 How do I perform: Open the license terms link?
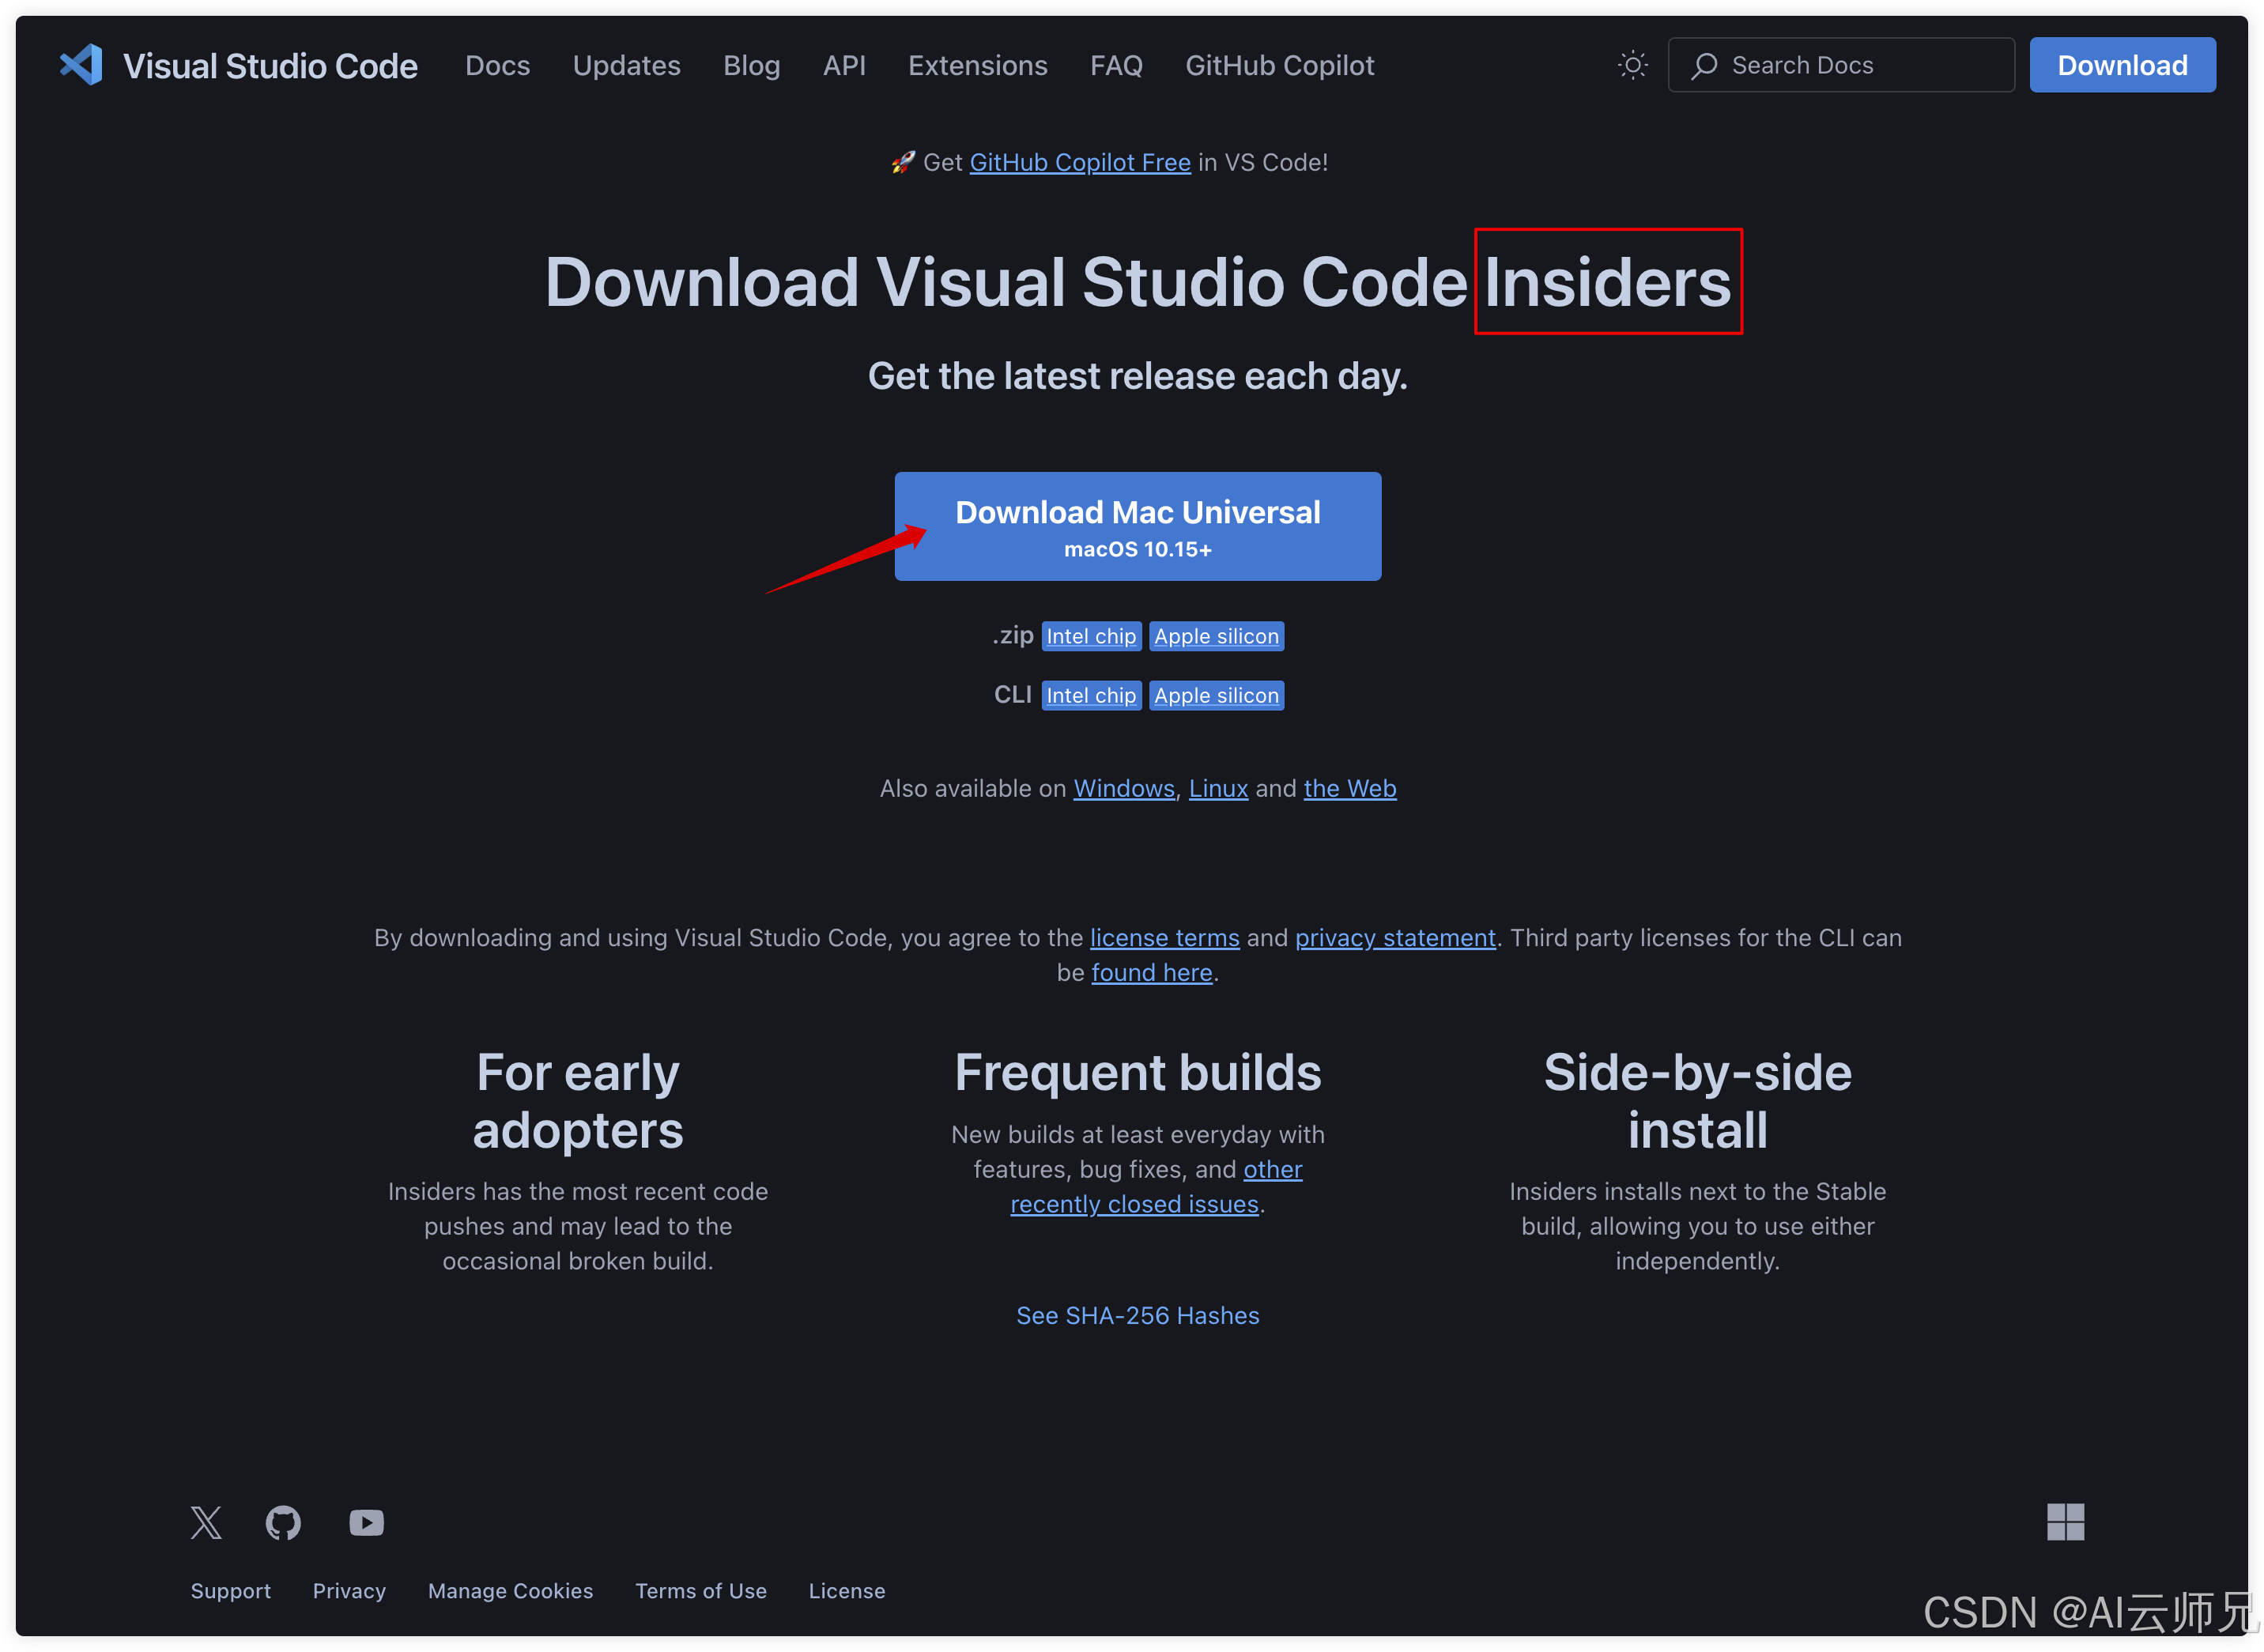1164,937
